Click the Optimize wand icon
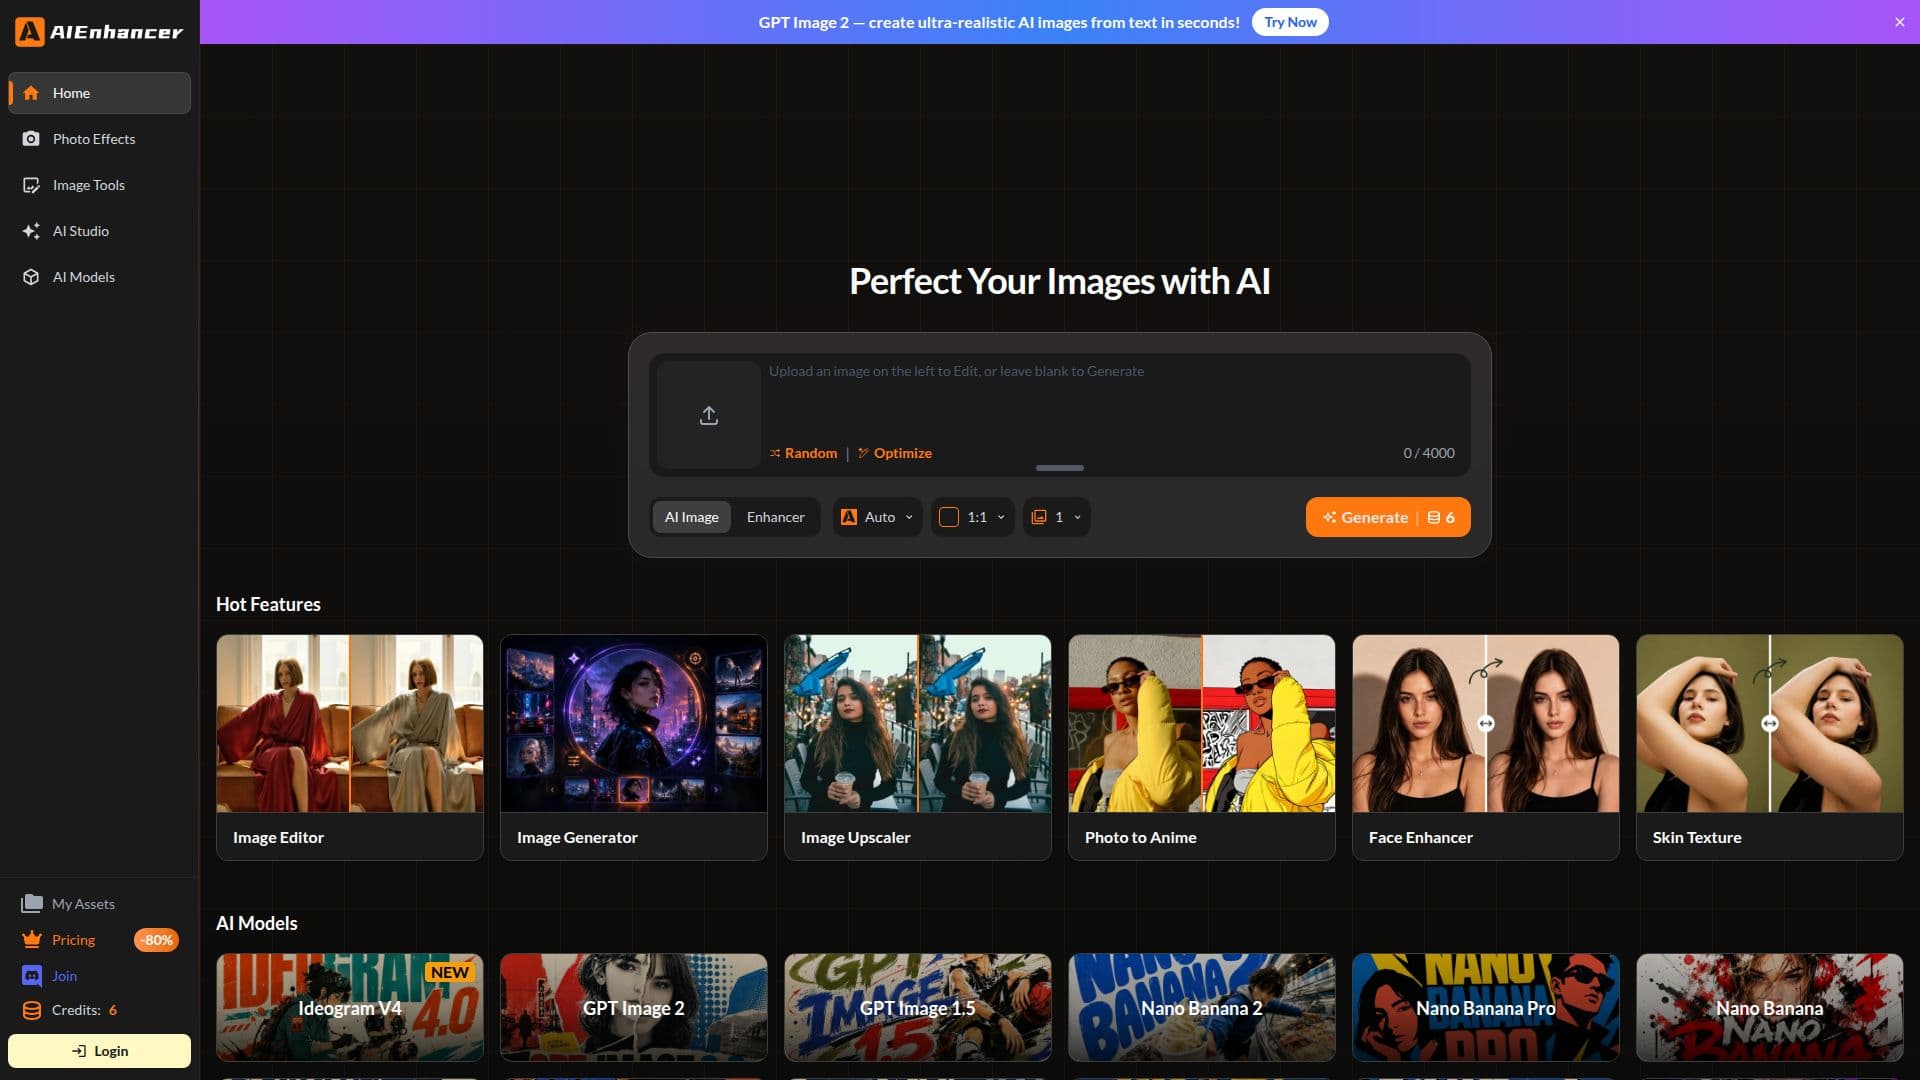 tap(863, 453)
